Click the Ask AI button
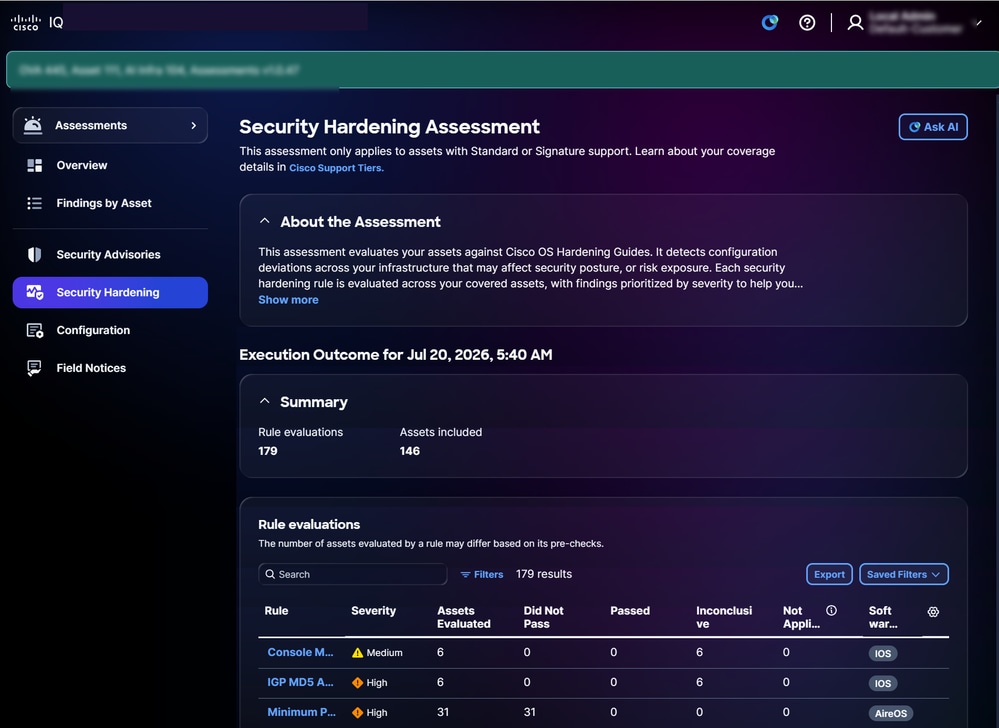The height and width of the screenshot is (728, 999). point(933,127)
